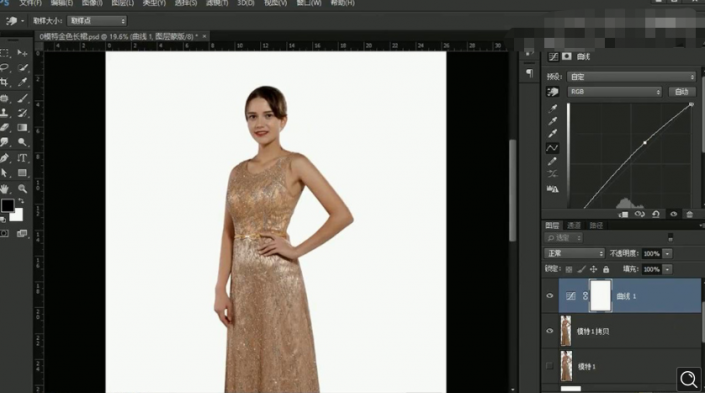
Task: Click the 自动 auto button
Action: point(682,92)
